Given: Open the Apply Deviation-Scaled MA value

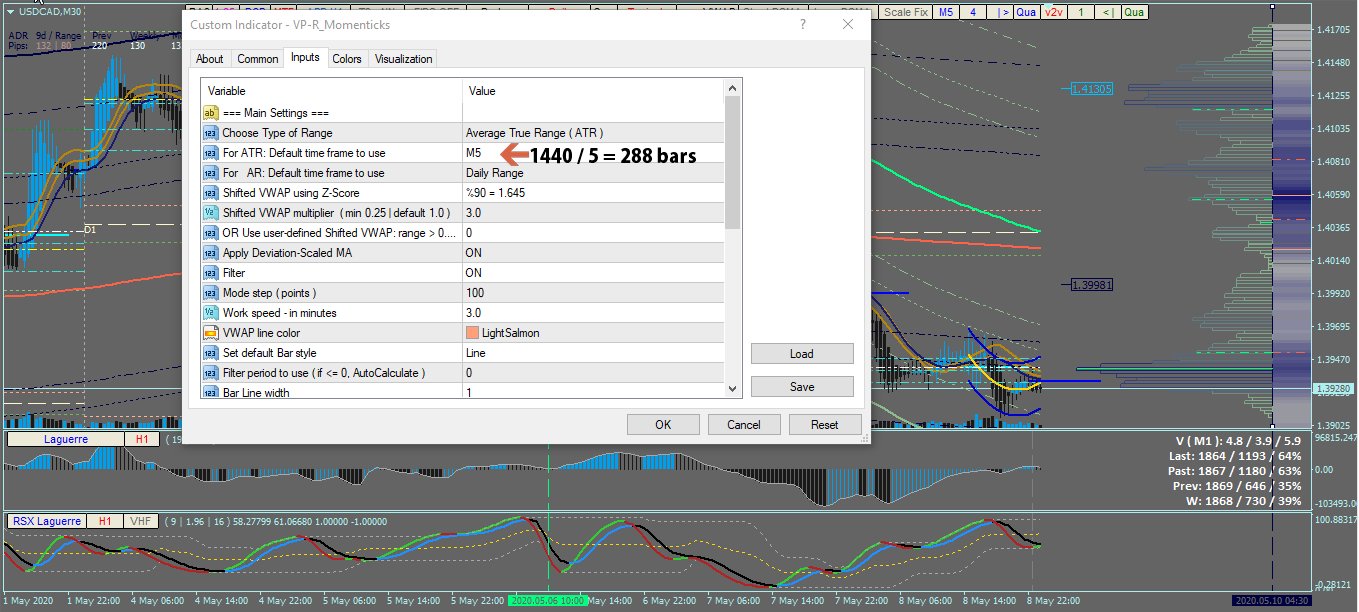Looking at the screenshot, I should click(594, 253).
